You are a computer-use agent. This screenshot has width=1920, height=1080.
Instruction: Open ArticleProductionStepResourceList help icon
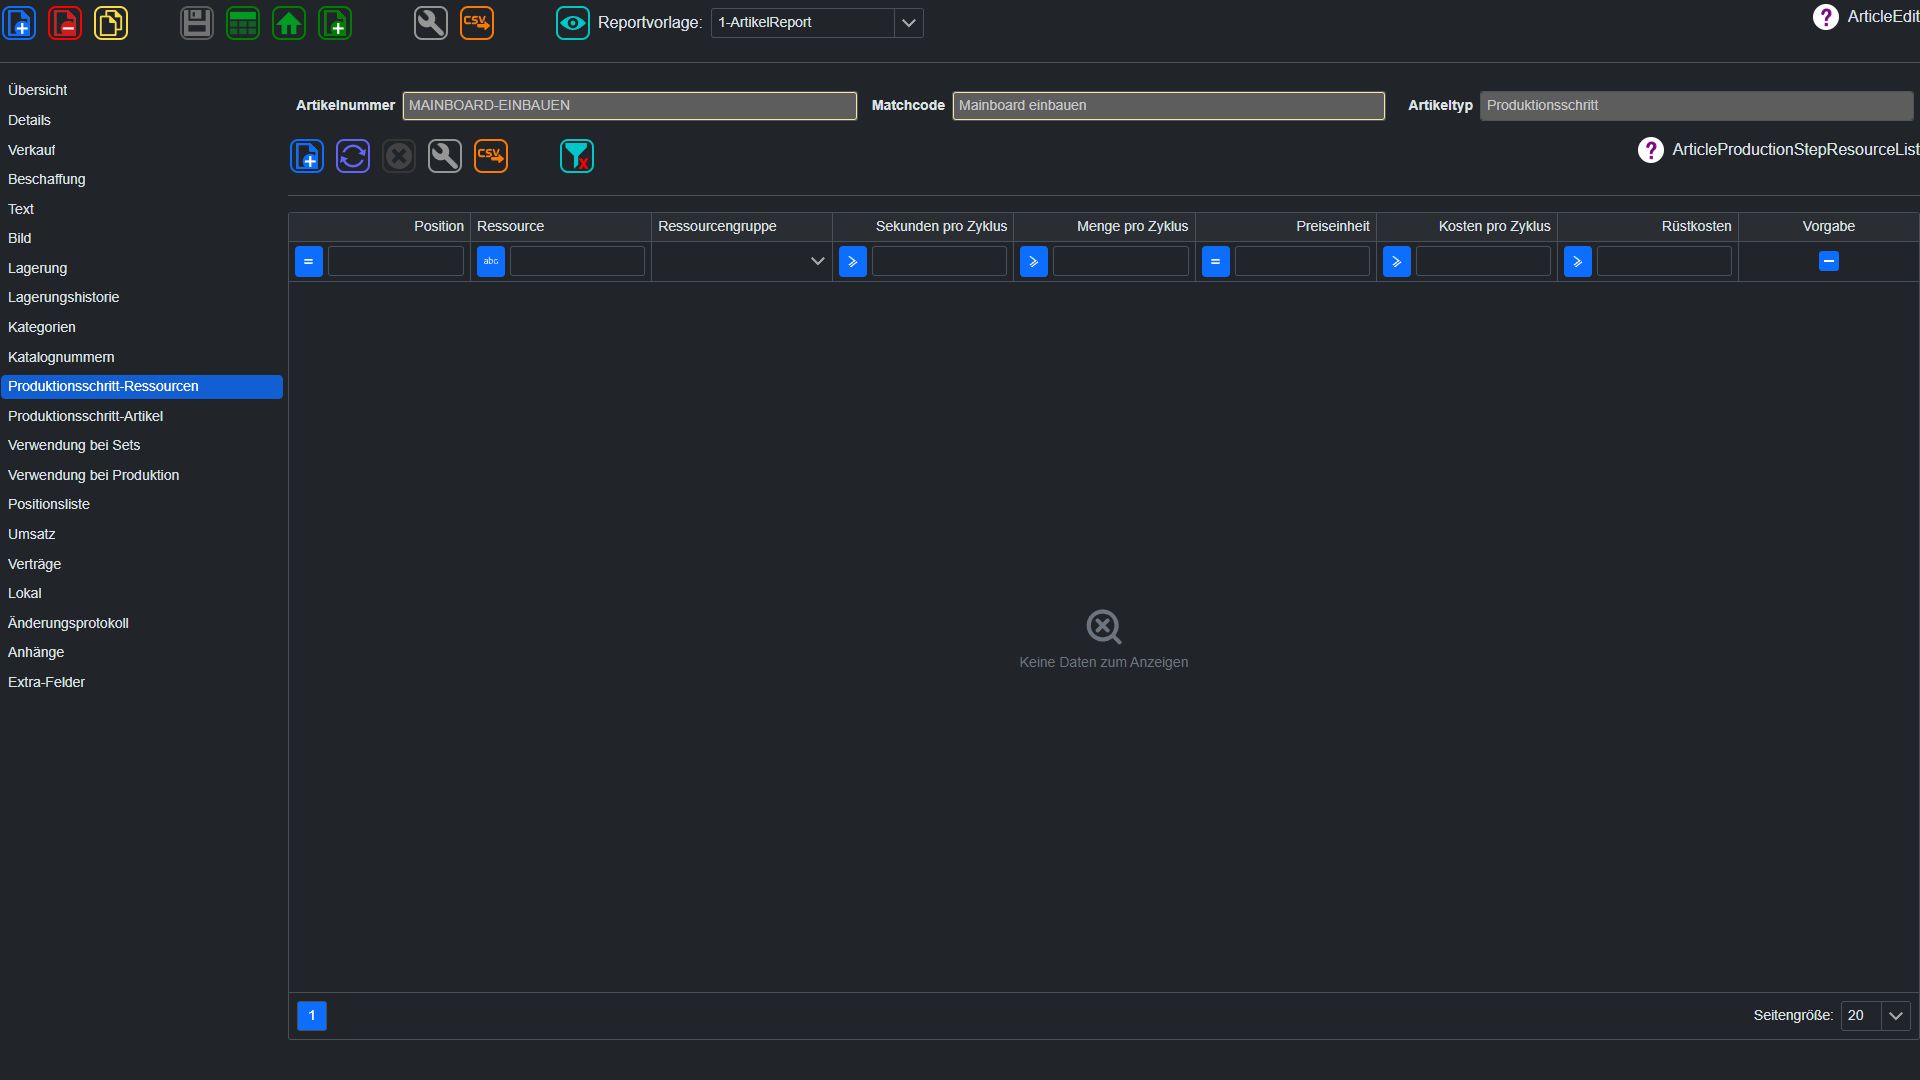click(x=1651, y=150)
